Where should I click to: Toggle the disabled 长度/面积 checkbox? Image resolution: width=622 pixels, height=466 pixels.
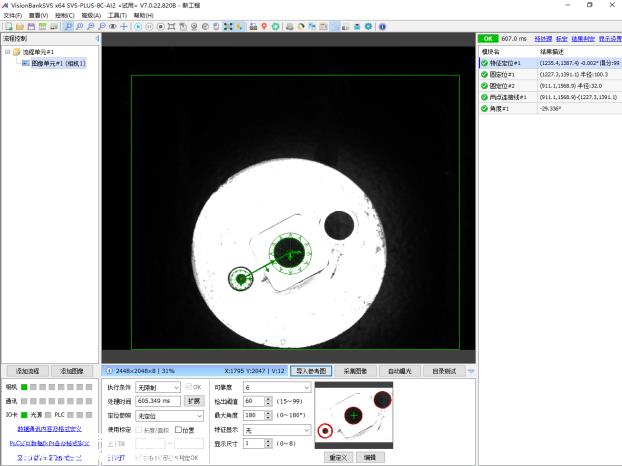(139, 430)
